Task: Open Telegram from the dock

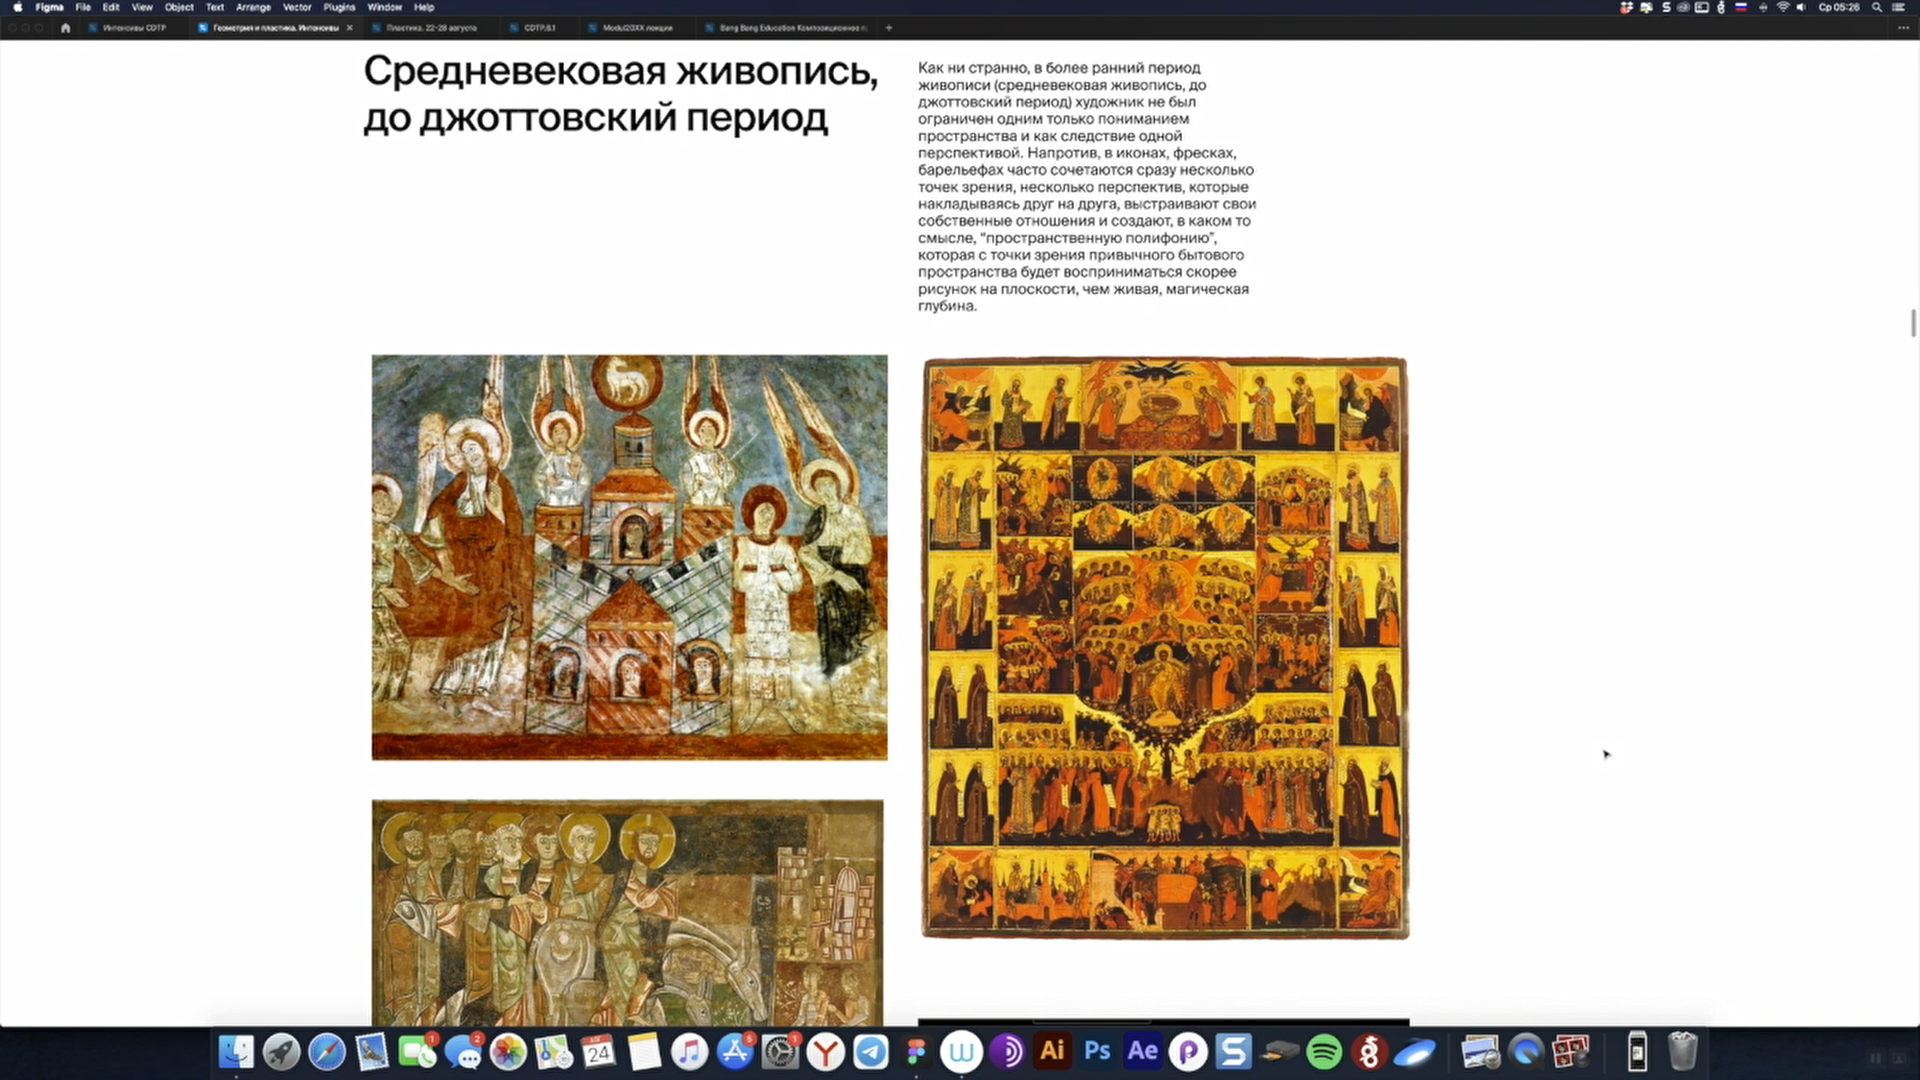Action: click(x=870, y=1052)
